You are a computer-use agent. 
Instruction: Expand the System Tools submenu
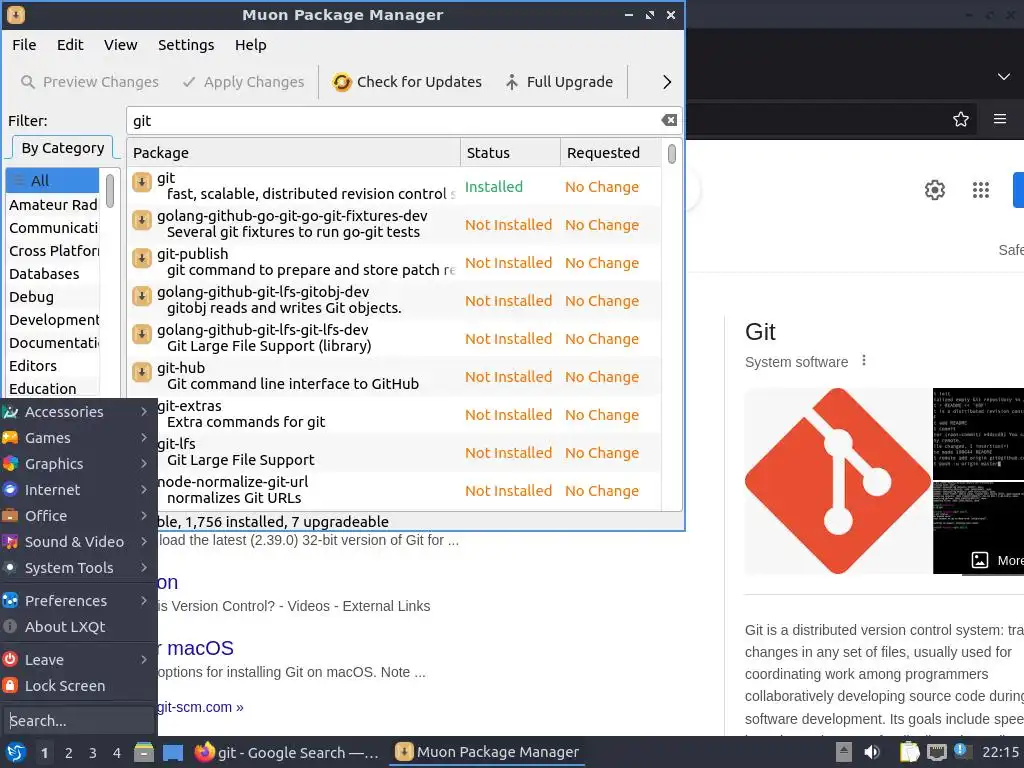[x=77, y=568]
